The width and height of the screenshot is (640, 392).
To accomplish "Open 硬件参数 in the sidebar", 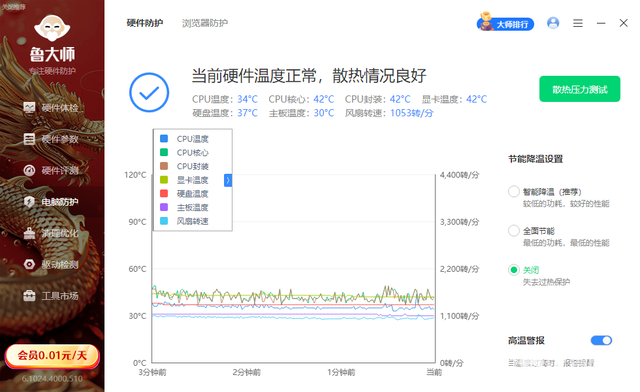I will [x=52, y=139].
